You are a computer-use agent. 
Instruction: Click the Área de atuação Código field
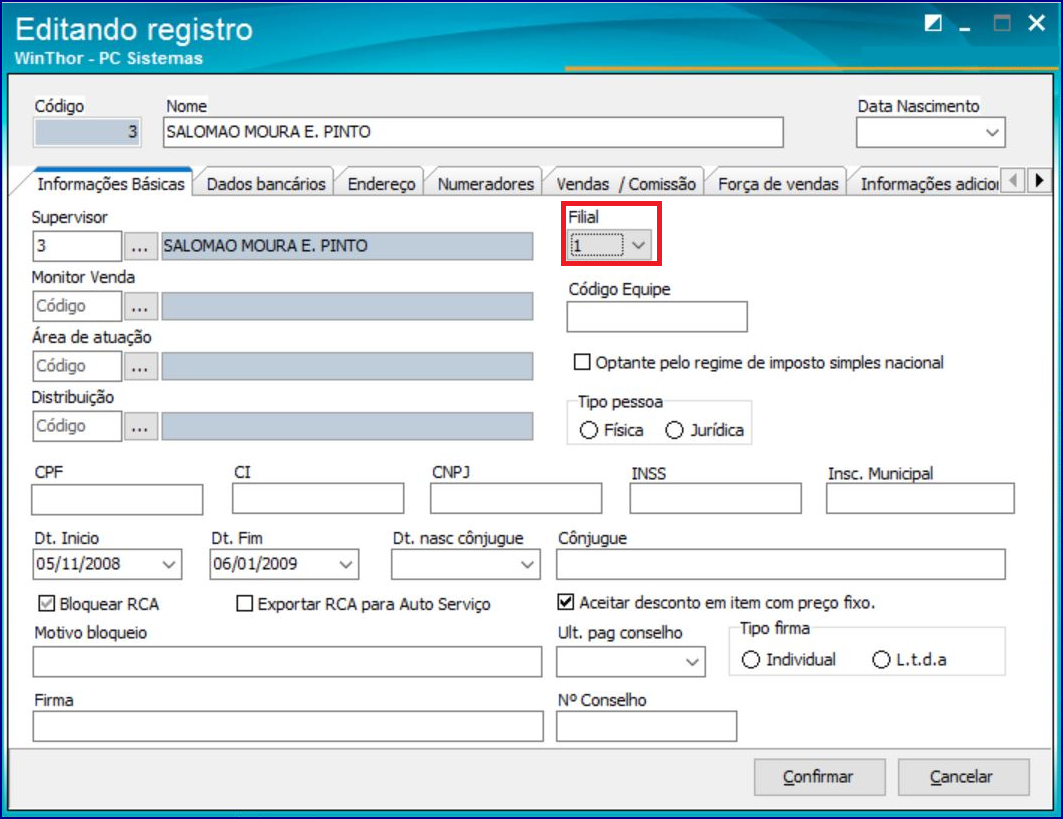77,366
